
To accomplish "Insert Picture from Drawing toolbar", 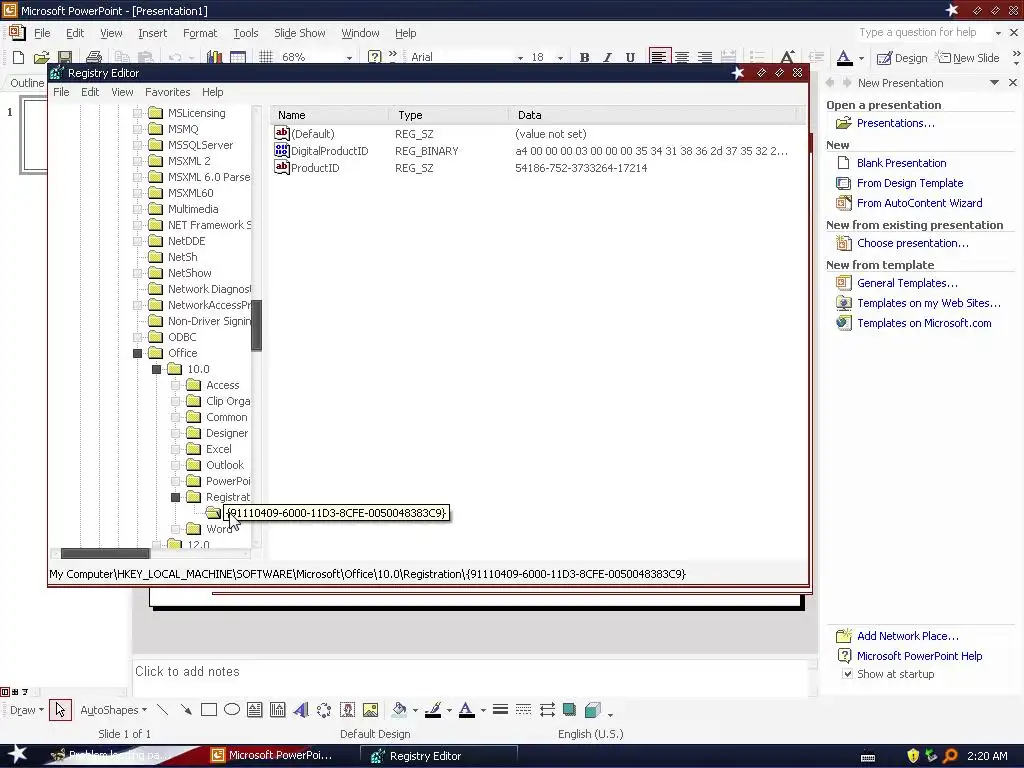I will coord(370,710).
